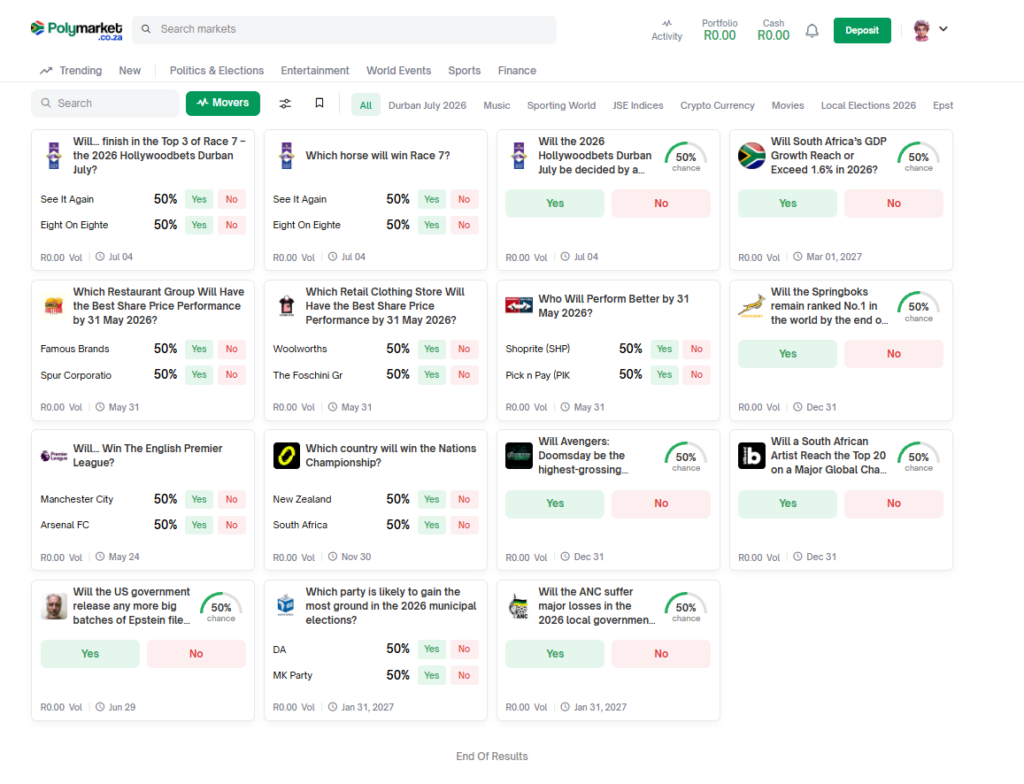
Task: Click the Polymarket logo
Action: click(76, 30)
